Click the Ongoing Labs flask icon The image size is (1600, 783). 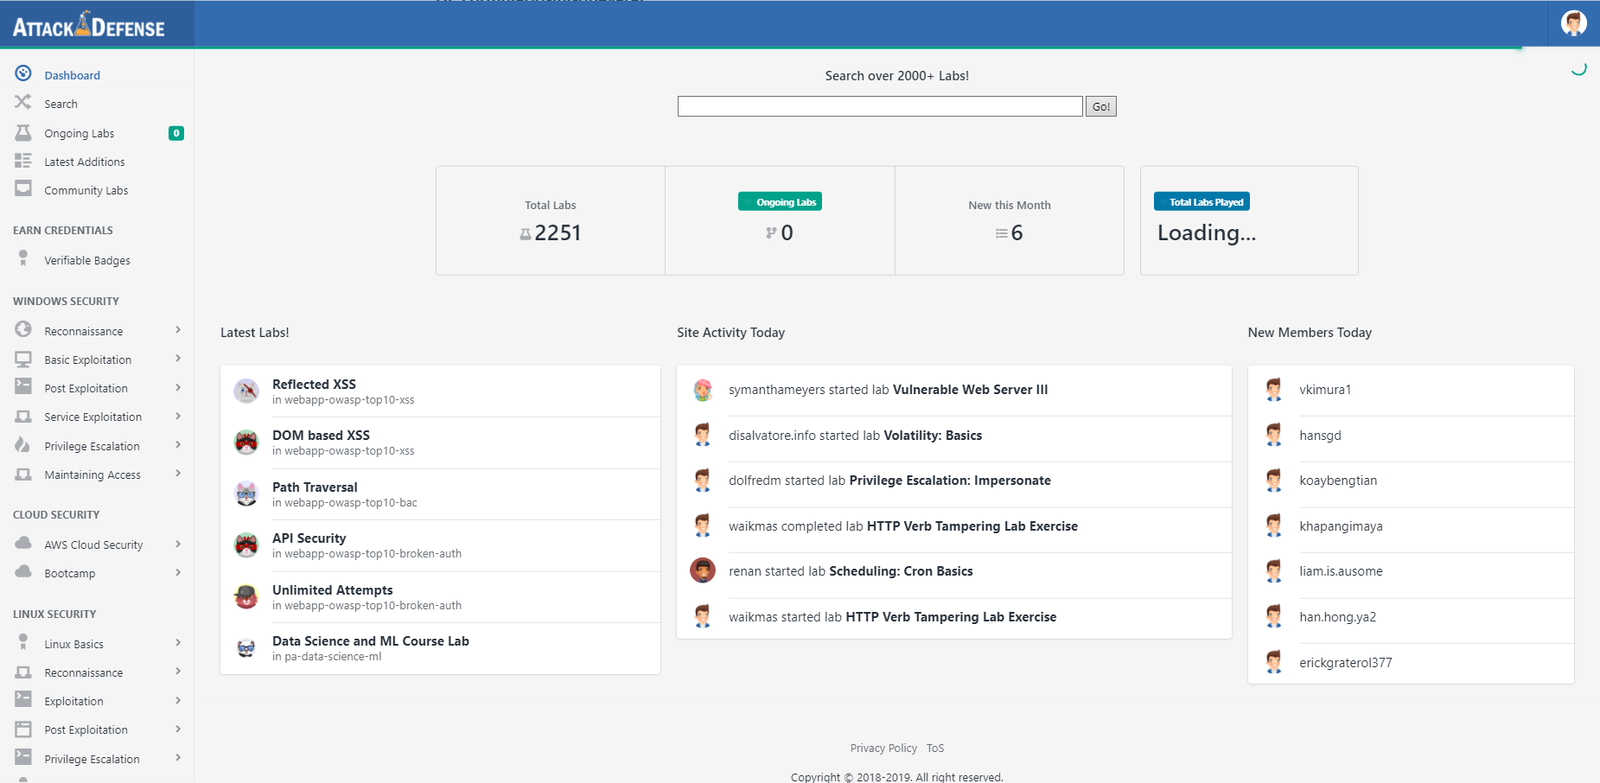(23, 132)
